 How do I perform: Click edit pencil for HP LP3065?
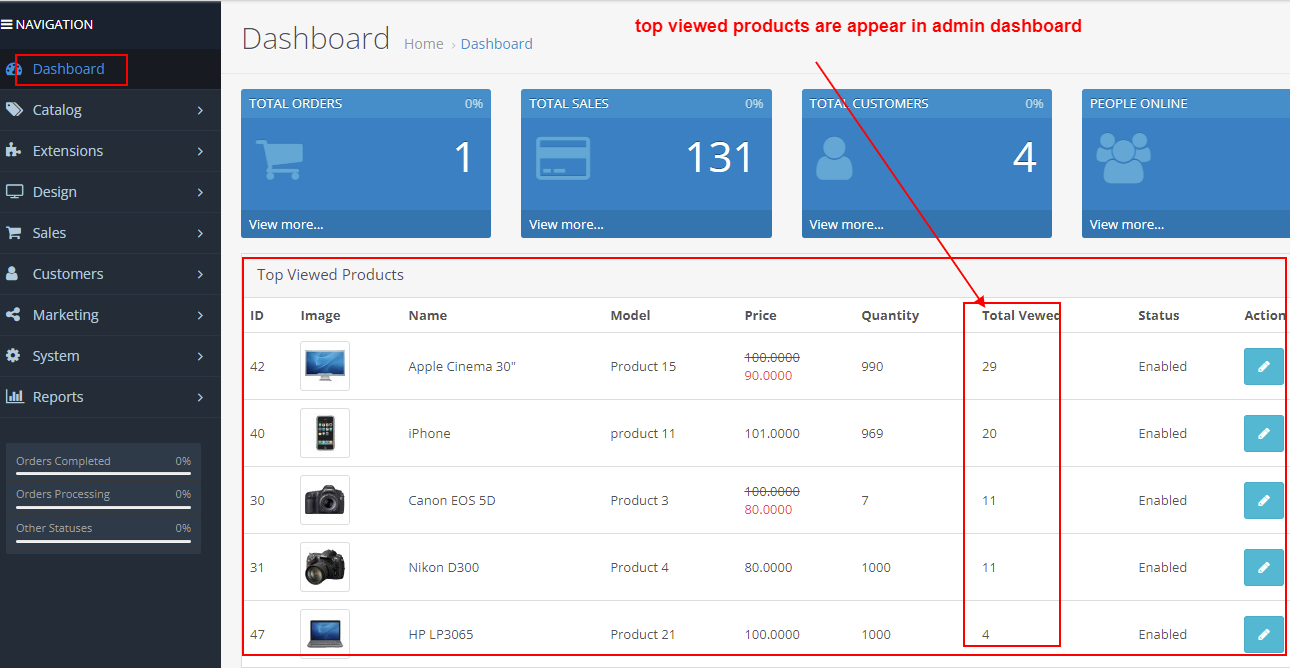pyautogui.click(x=1263, y=634)
